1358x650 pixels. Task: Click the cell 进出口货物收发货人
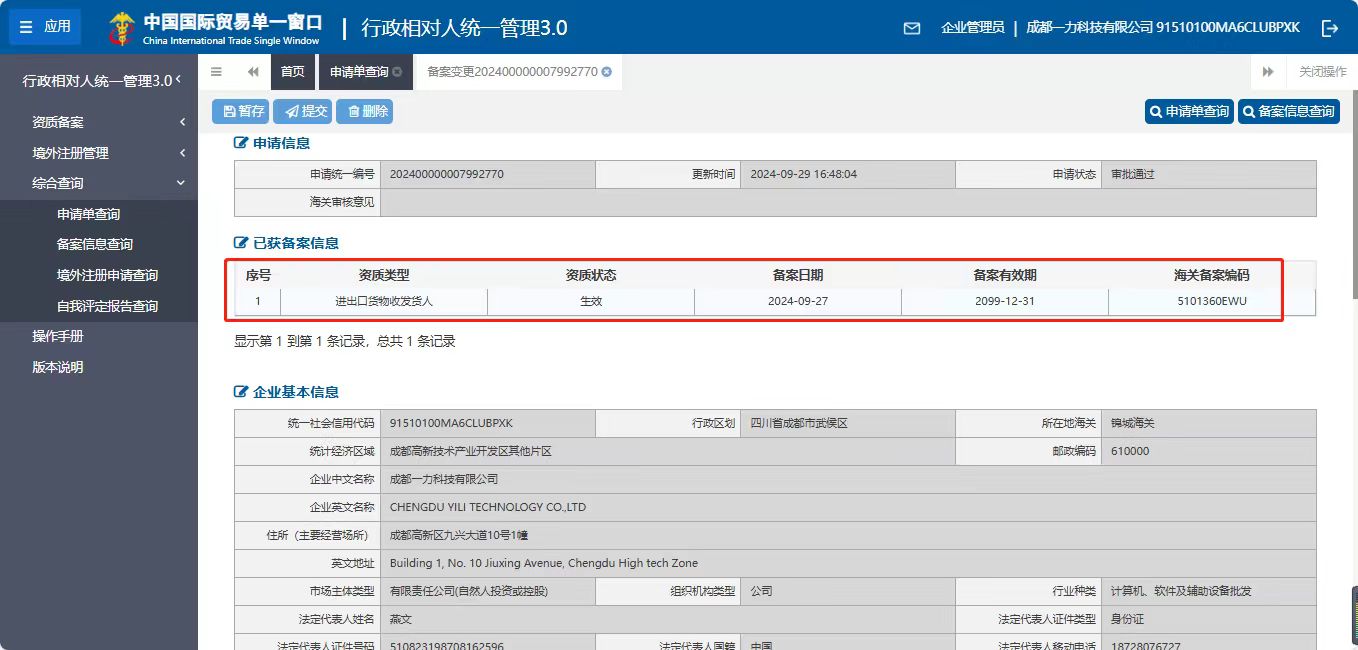tap(384, 301)
